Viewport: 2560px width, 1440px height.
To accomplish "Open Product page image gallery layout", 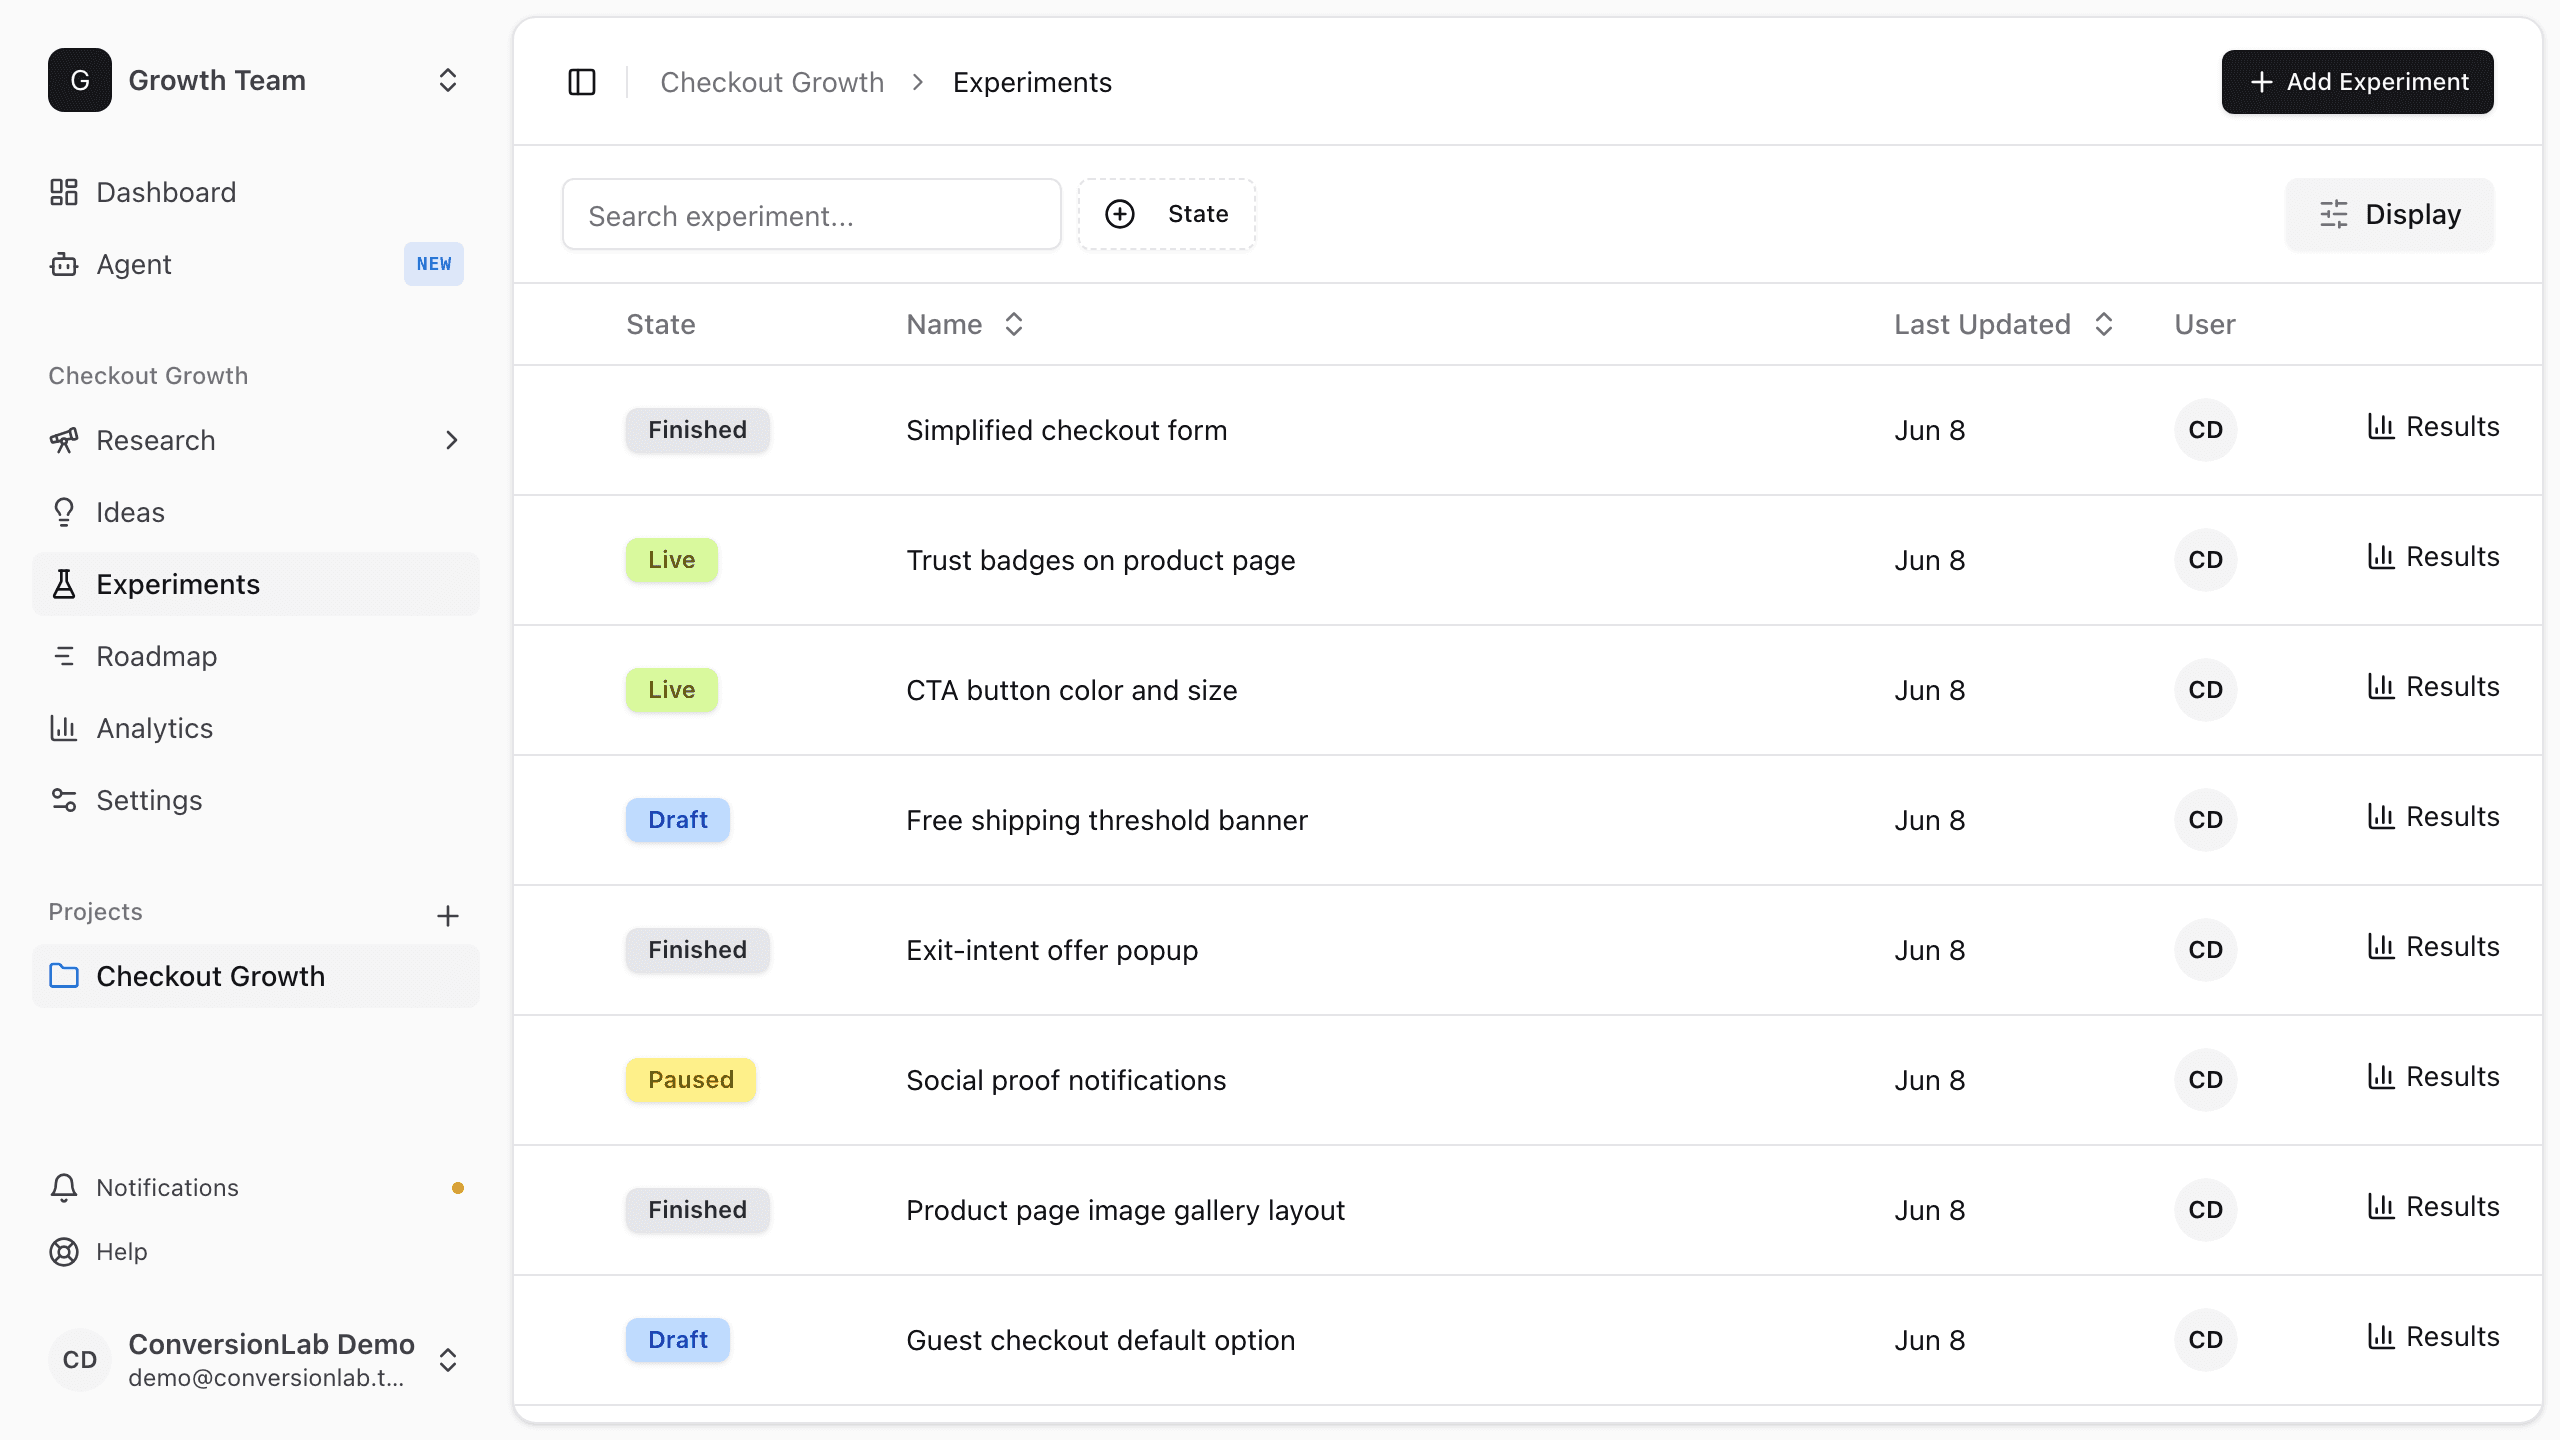I will [x=1125, y=1210].
